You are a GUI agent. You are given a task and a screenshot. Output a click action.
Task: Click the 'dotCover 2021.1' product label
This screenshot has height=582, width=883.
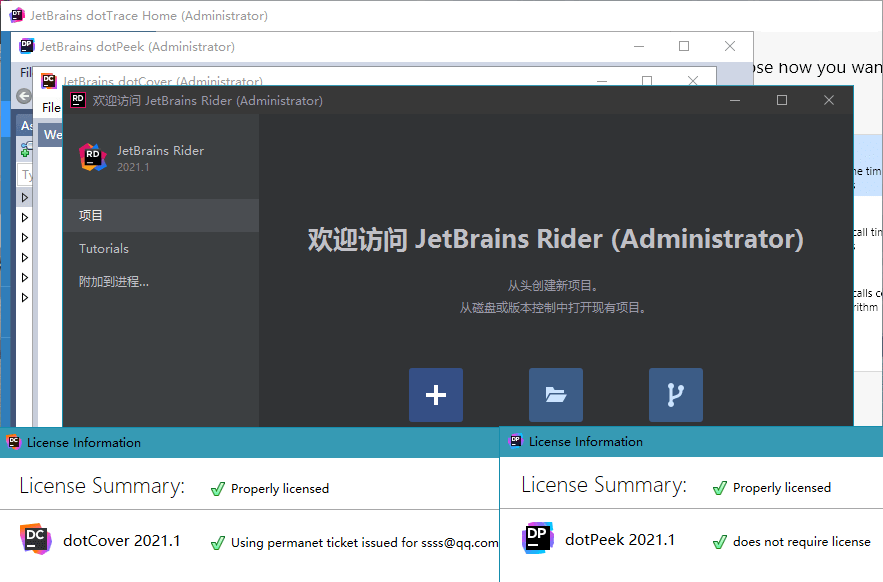[122, 540]
